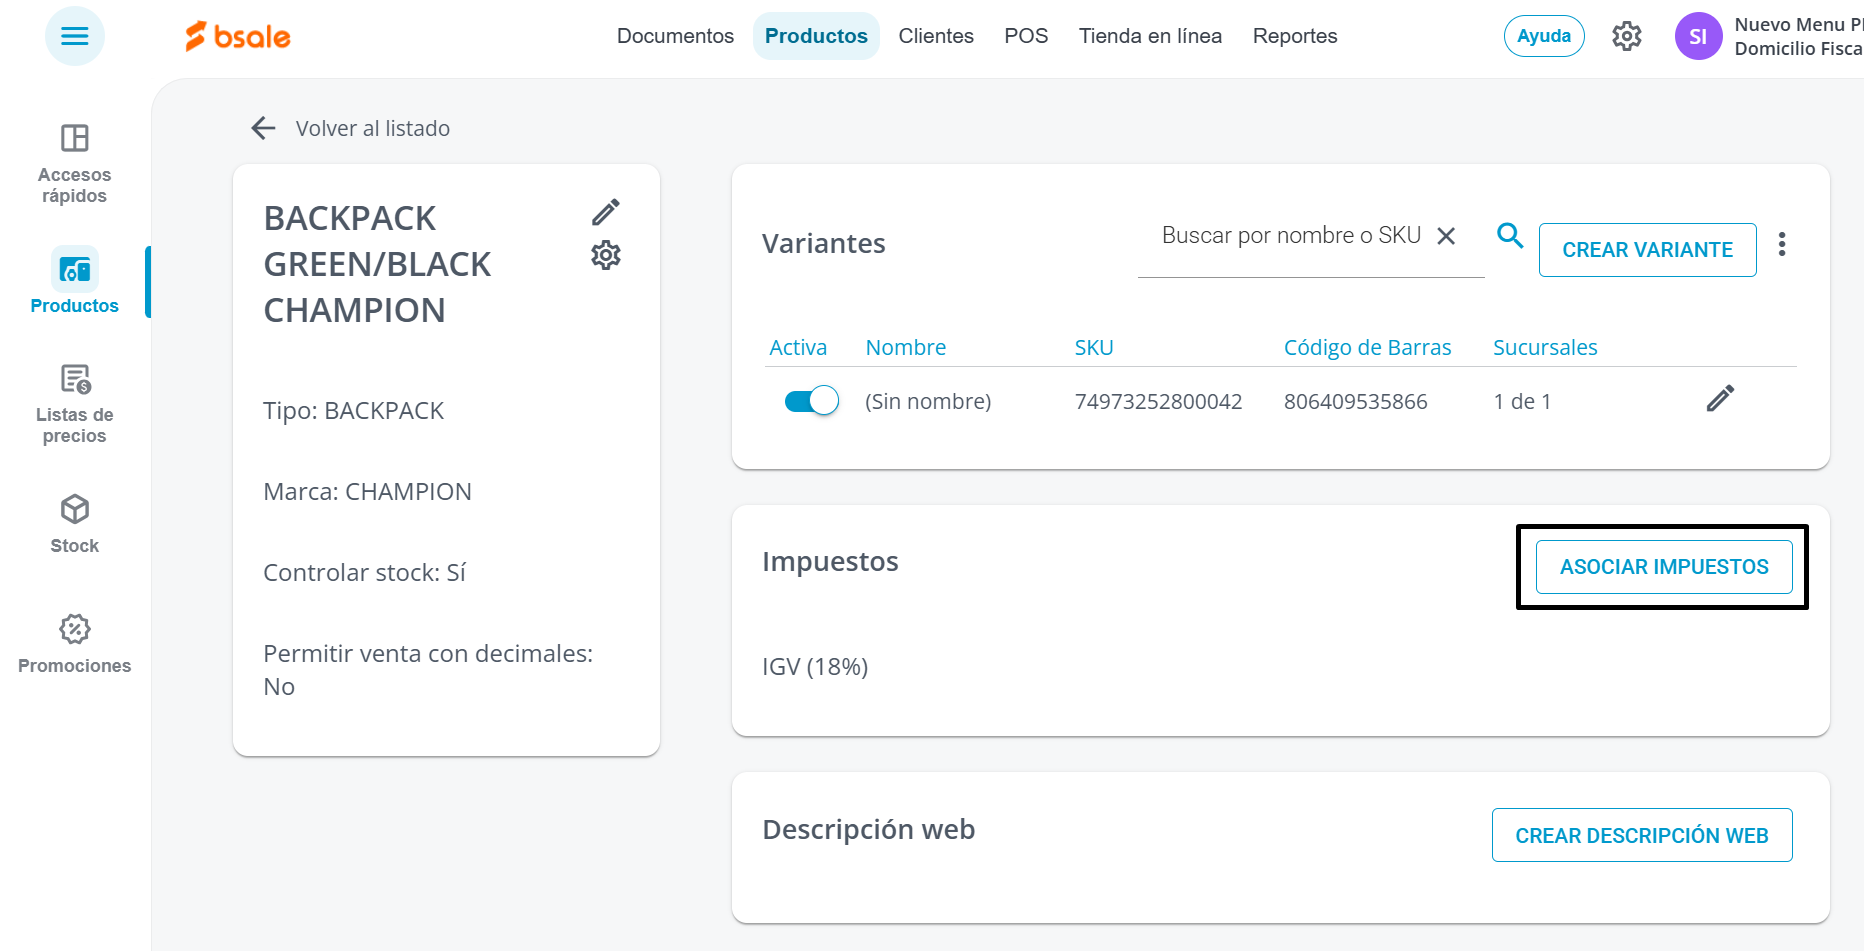Go to the bsale logo home
The width and height of the screenshot is (1864, 951).
point(238,37)
